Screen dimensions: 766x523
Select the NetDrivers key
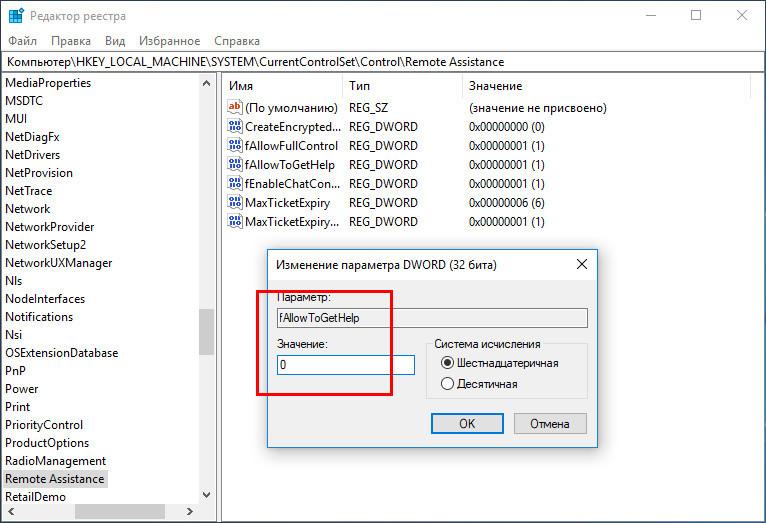(33, 155)
